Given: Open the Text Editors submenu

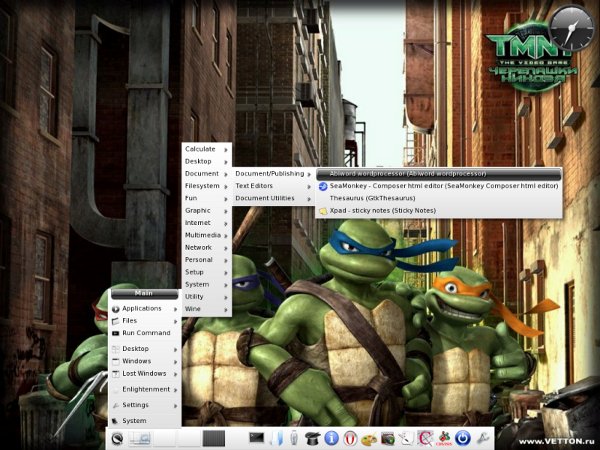Looking at the screenshot, I should 274,186.
